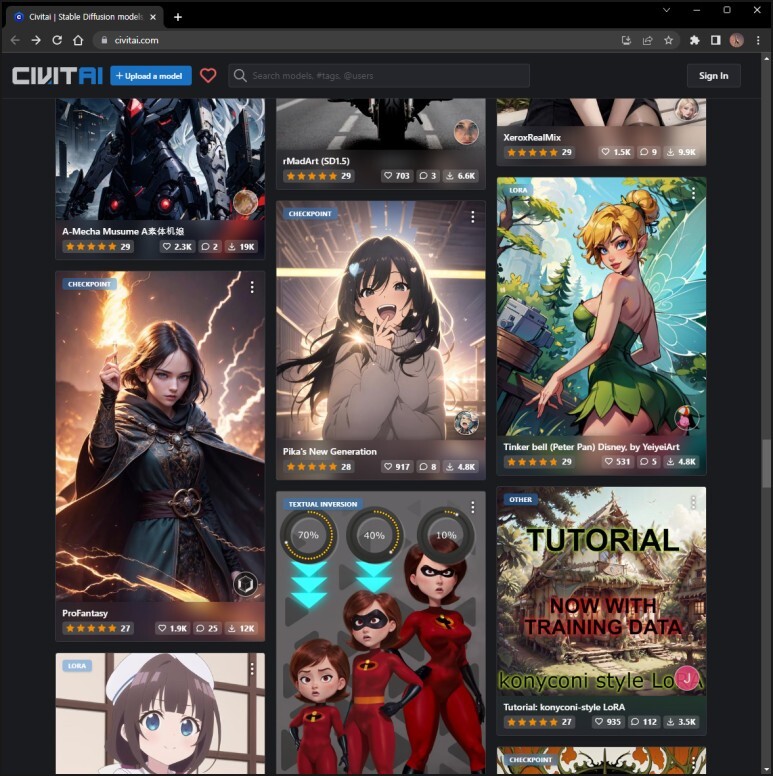
Task: Open Tutorial: konyconi-style LoRA title
Action: [x=564, y=707]
